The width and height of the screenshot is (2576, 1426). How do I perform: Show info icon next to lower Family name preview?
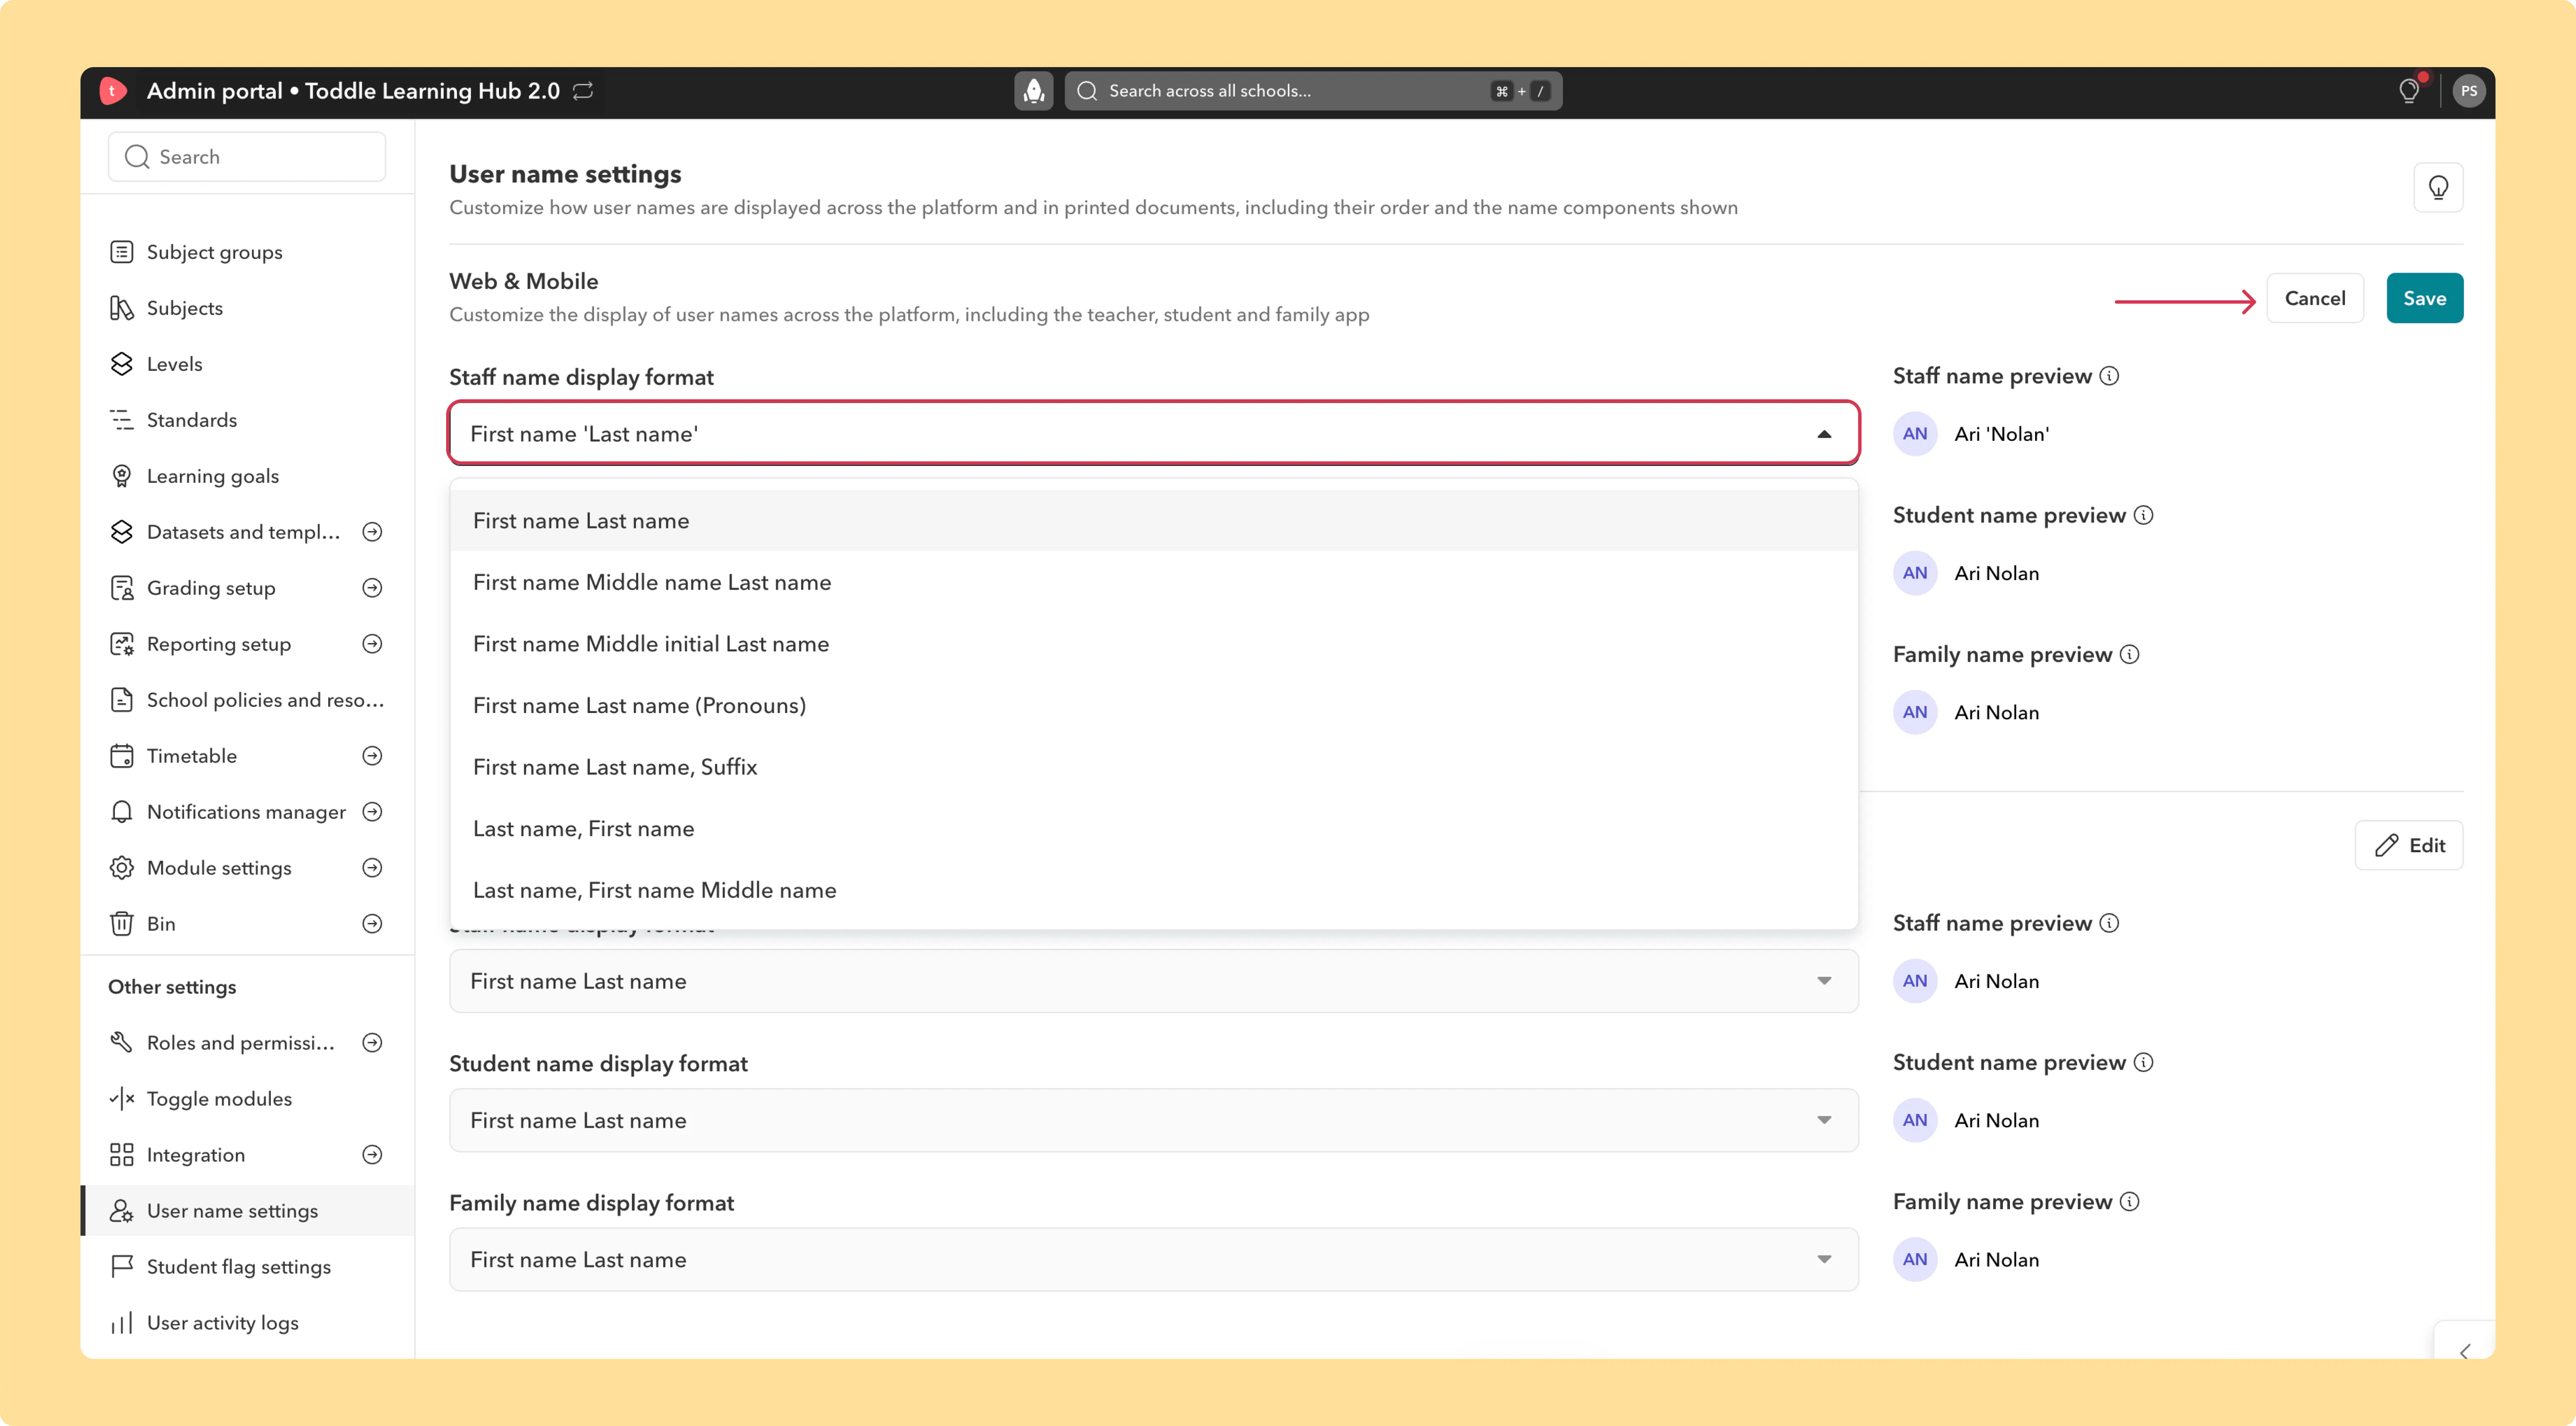click(x=2129, y=1201)
